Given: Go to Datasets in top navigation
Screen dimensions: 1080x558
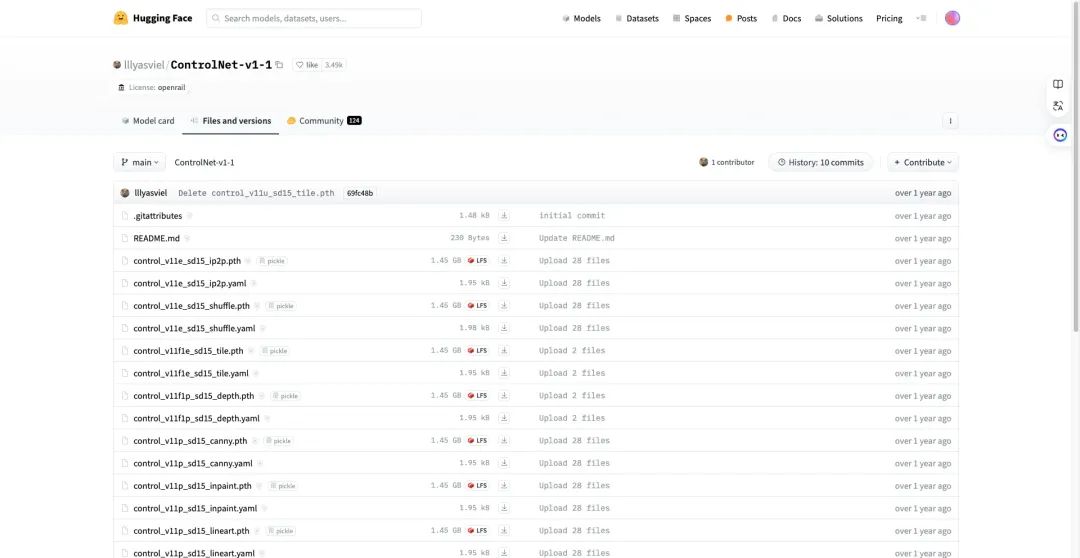Looking at the screenshot, I should coord(636,19).
